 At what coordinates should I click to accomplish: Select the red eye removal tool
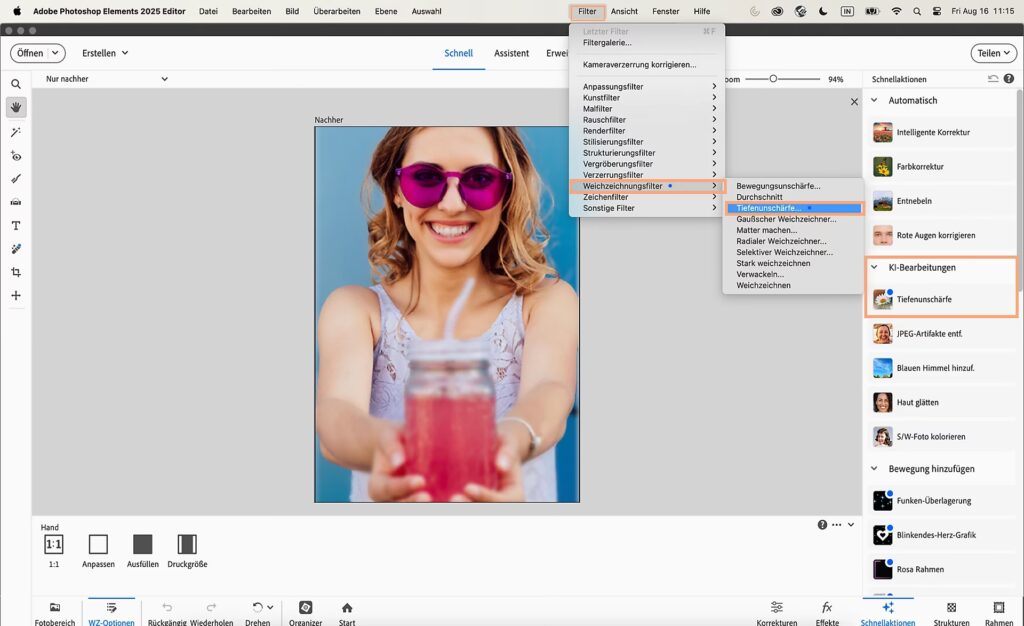pos(16,155)
